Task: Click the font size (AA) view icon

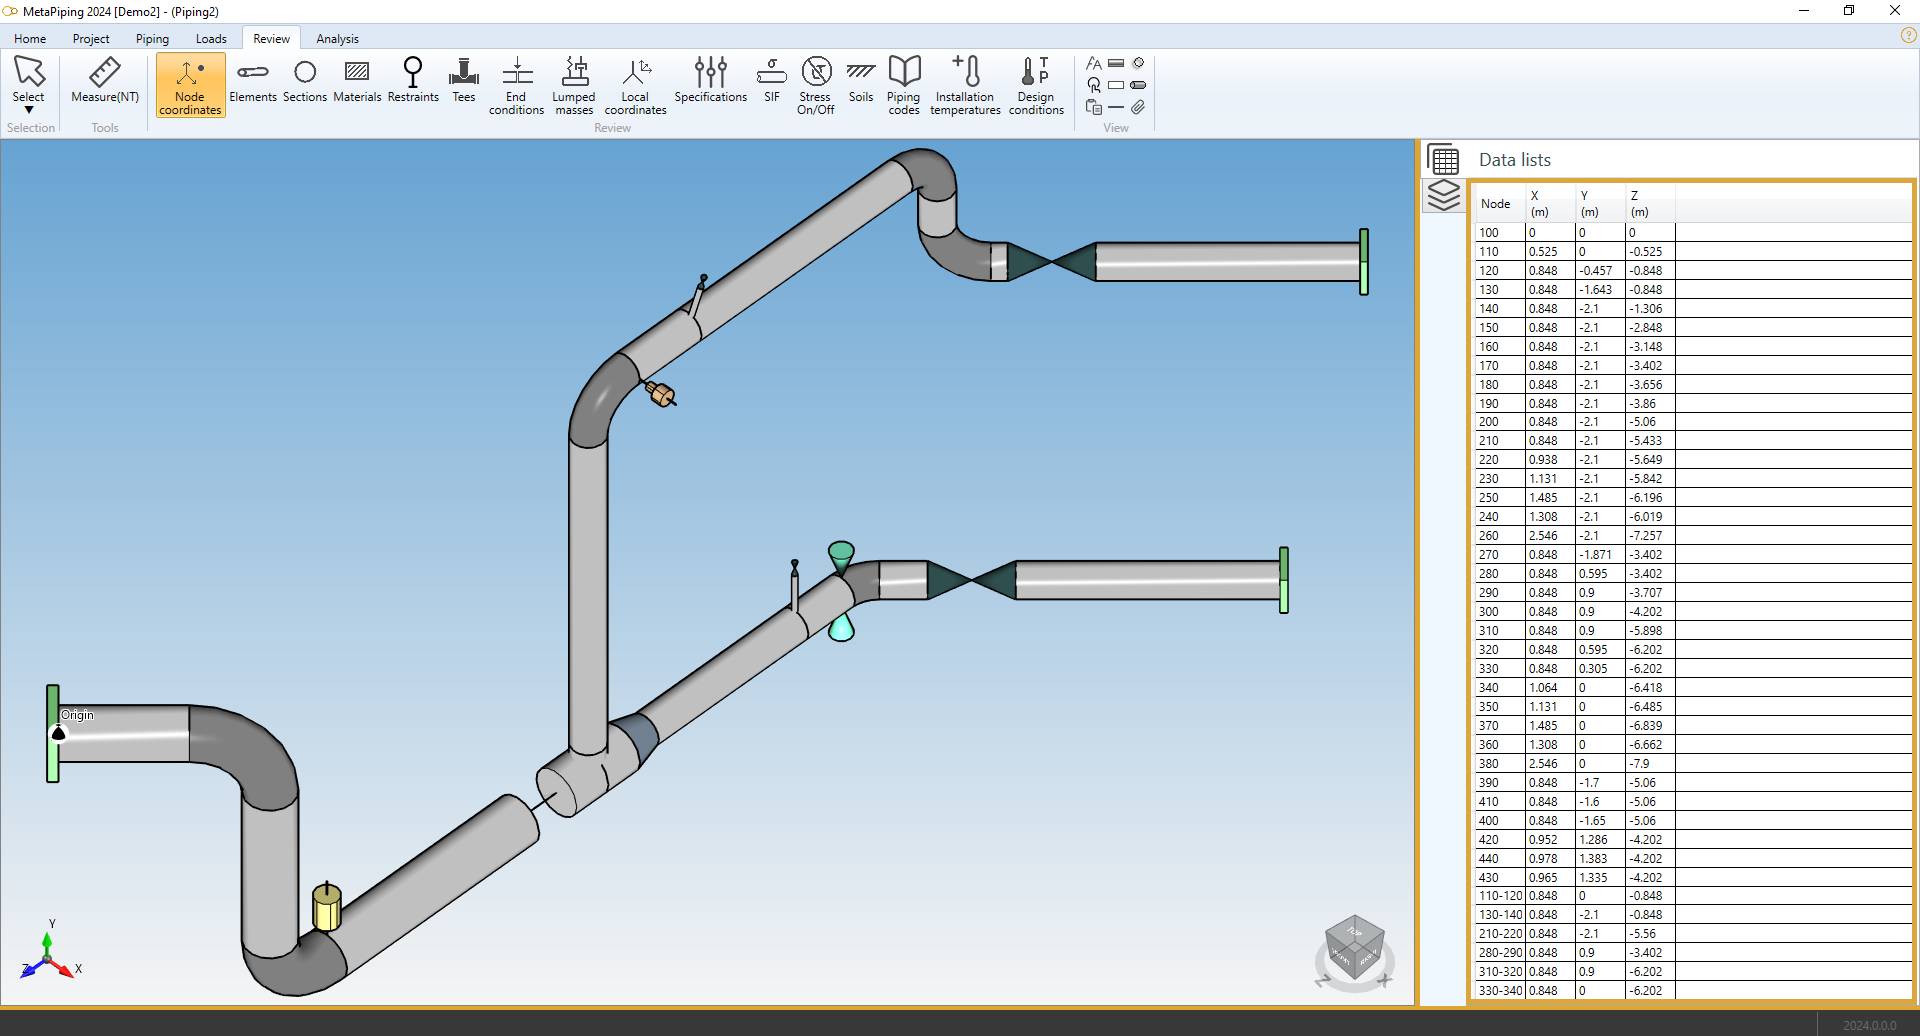Action: pyautogui.click(x=1094, y=63)
